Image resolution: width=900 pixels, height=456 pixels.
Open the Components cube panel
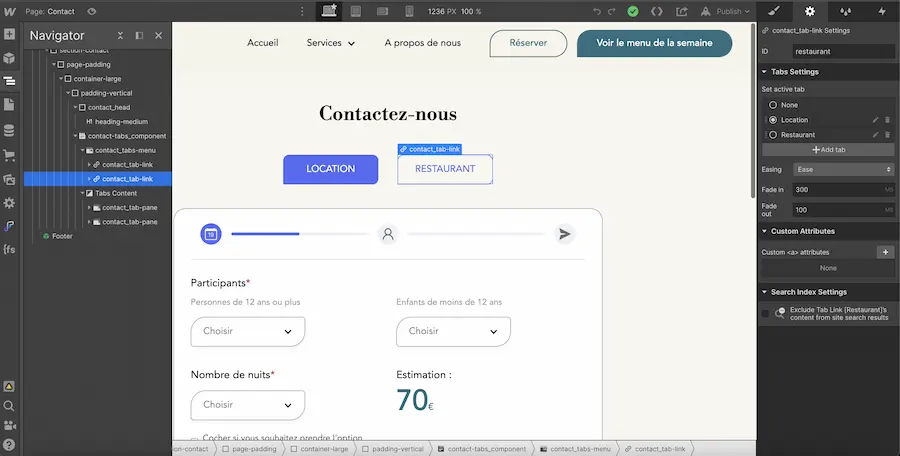click(9, 58)
